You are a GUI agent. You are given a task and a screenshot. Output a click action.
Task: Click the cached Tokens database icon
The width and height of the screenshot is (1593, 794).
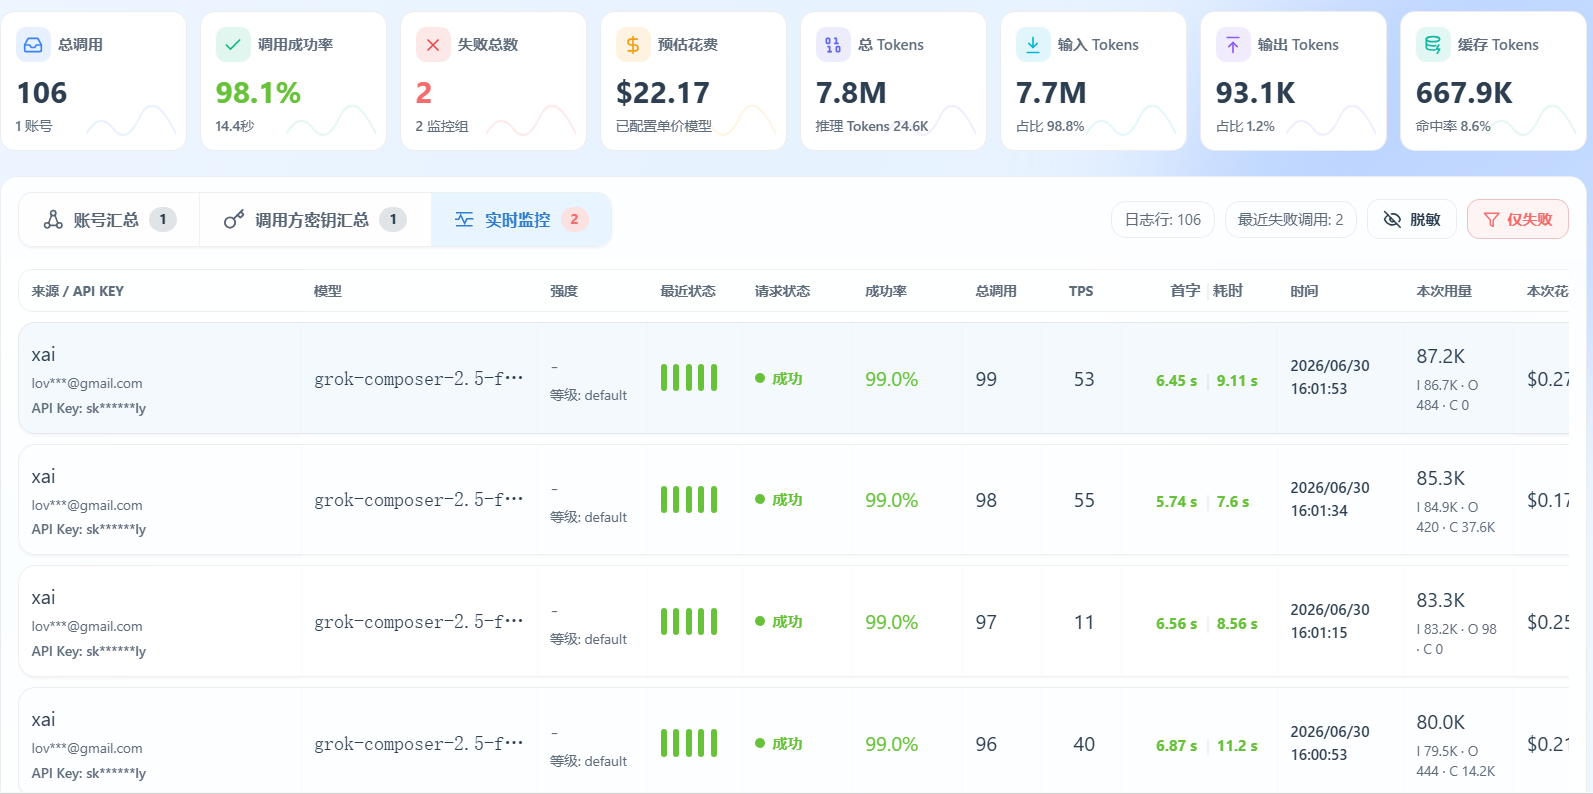1433,45
